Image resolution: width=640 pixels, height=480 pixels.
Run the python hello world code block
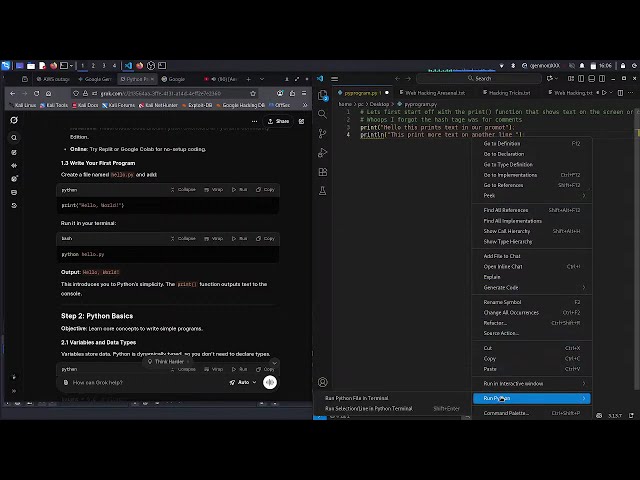pos(240,189)
